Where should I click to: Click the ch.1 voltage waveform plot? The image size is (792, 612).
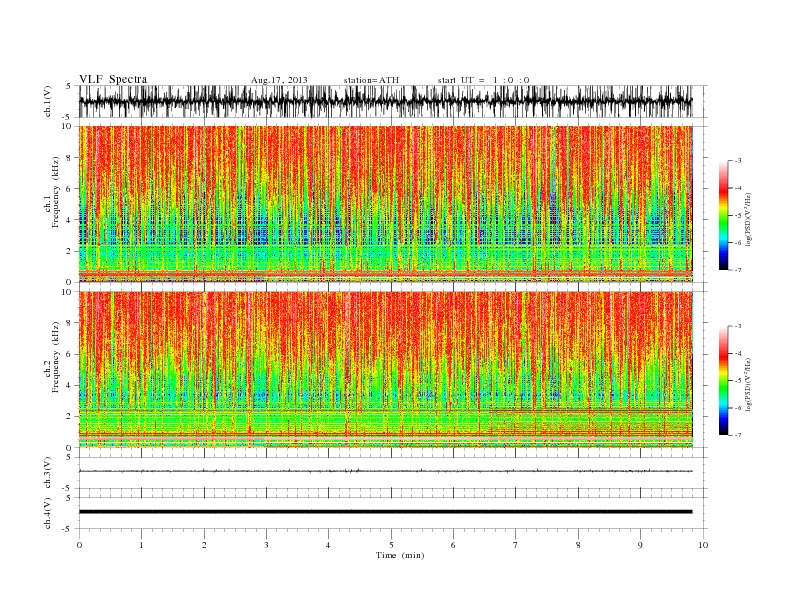click(385, 101)
